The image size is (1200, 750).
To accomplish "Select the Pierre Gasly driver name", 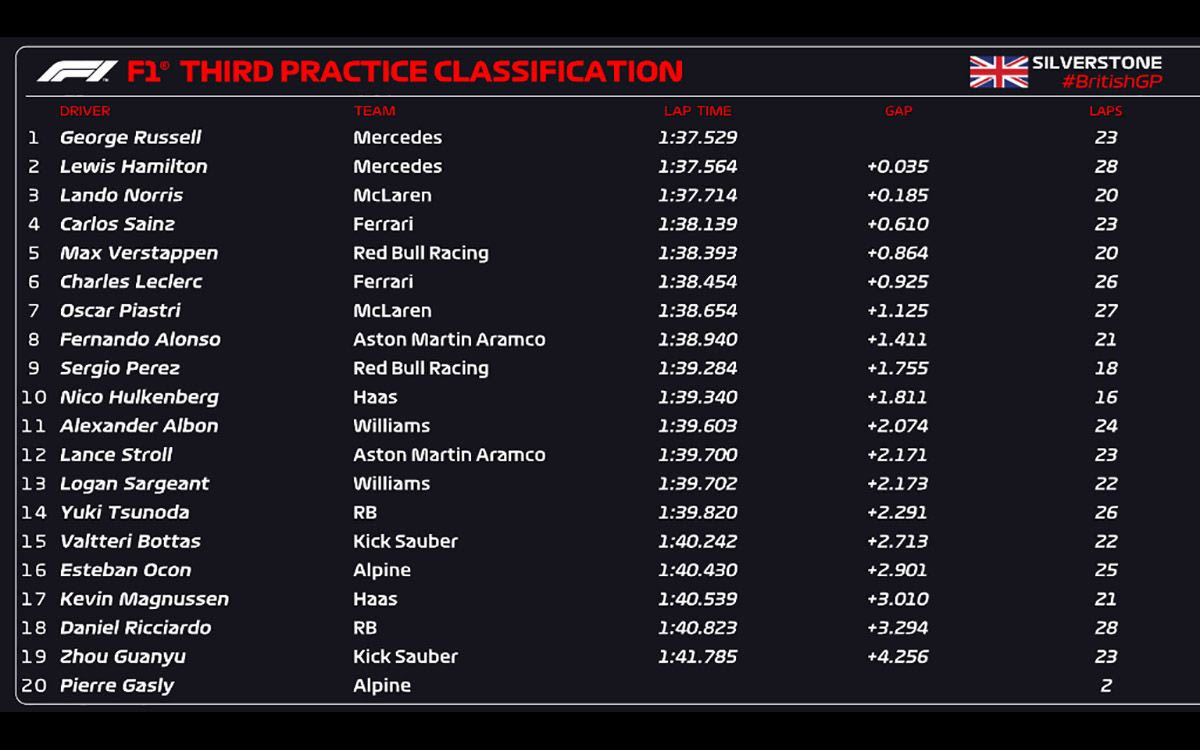I will 116,686.
